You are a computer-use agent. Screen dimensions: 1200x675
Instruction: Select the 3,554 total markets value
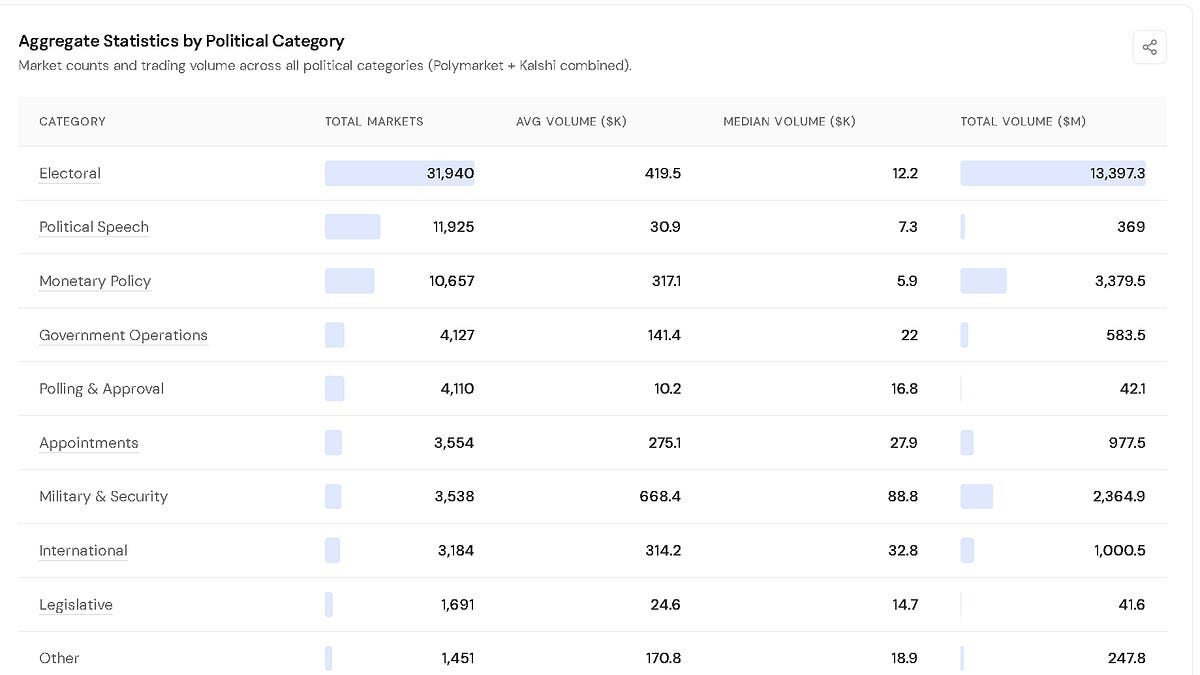[454, 443]
